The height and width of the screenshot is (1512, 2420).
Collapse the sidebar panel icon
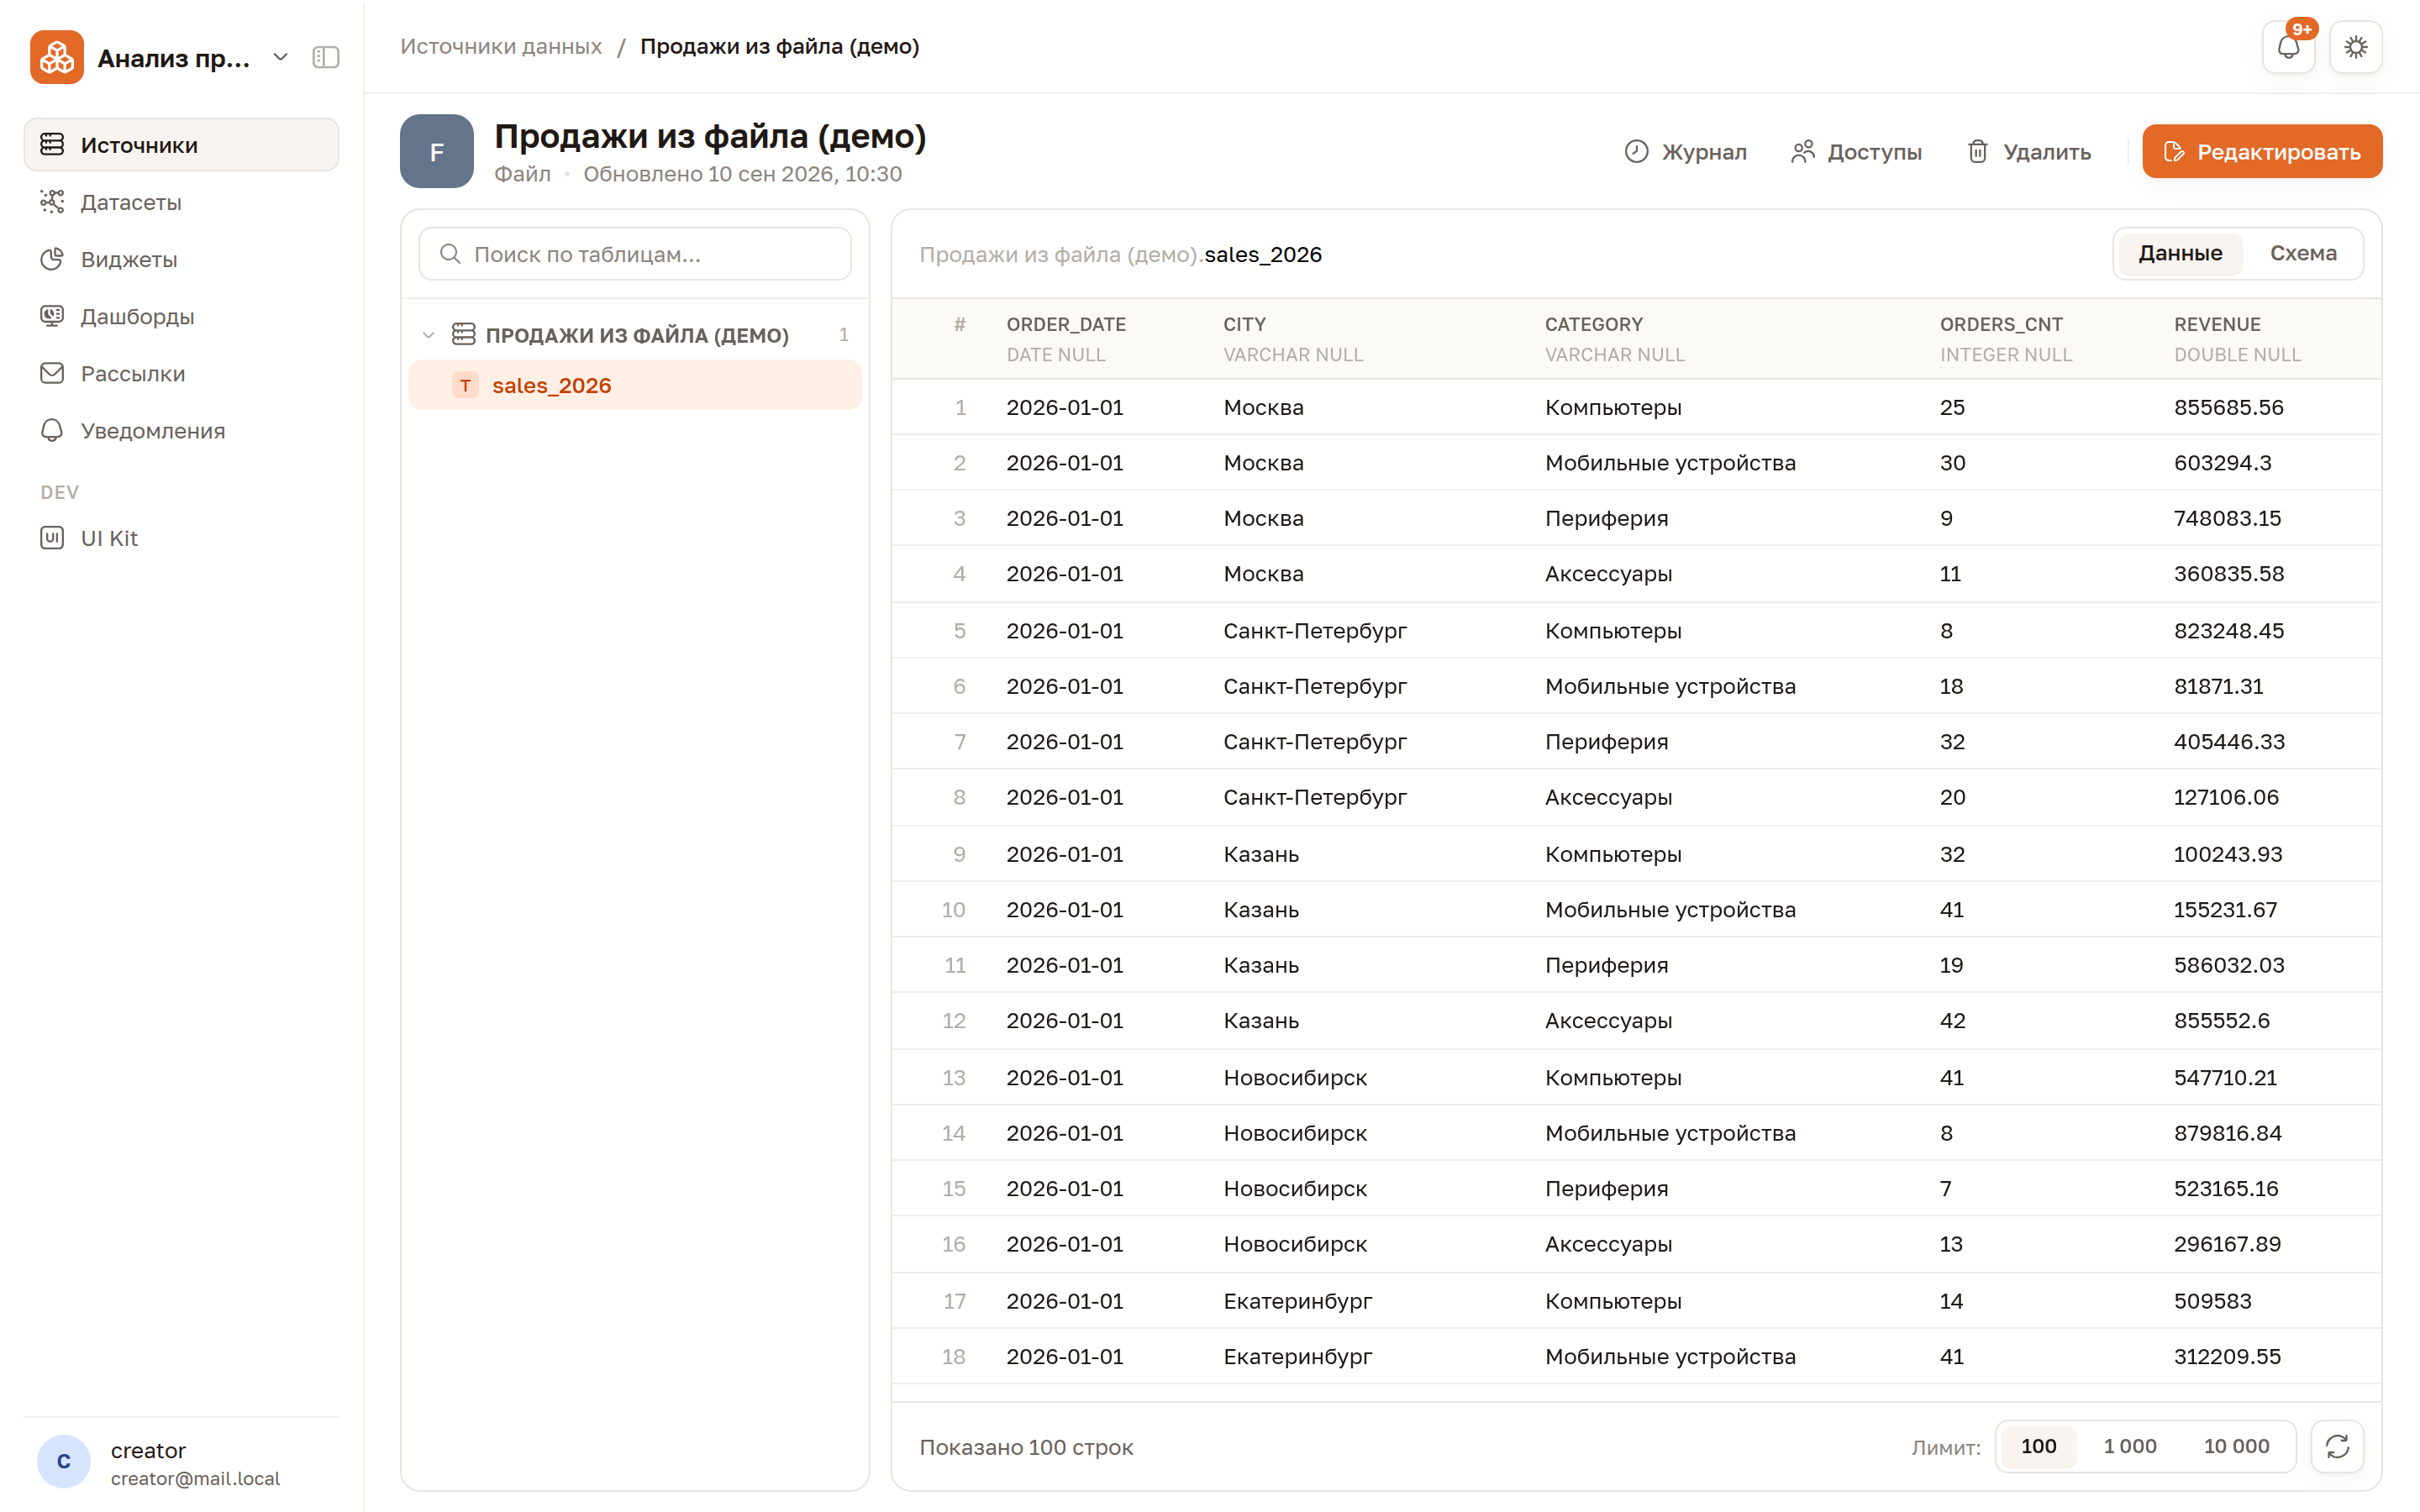pos(326,57)
